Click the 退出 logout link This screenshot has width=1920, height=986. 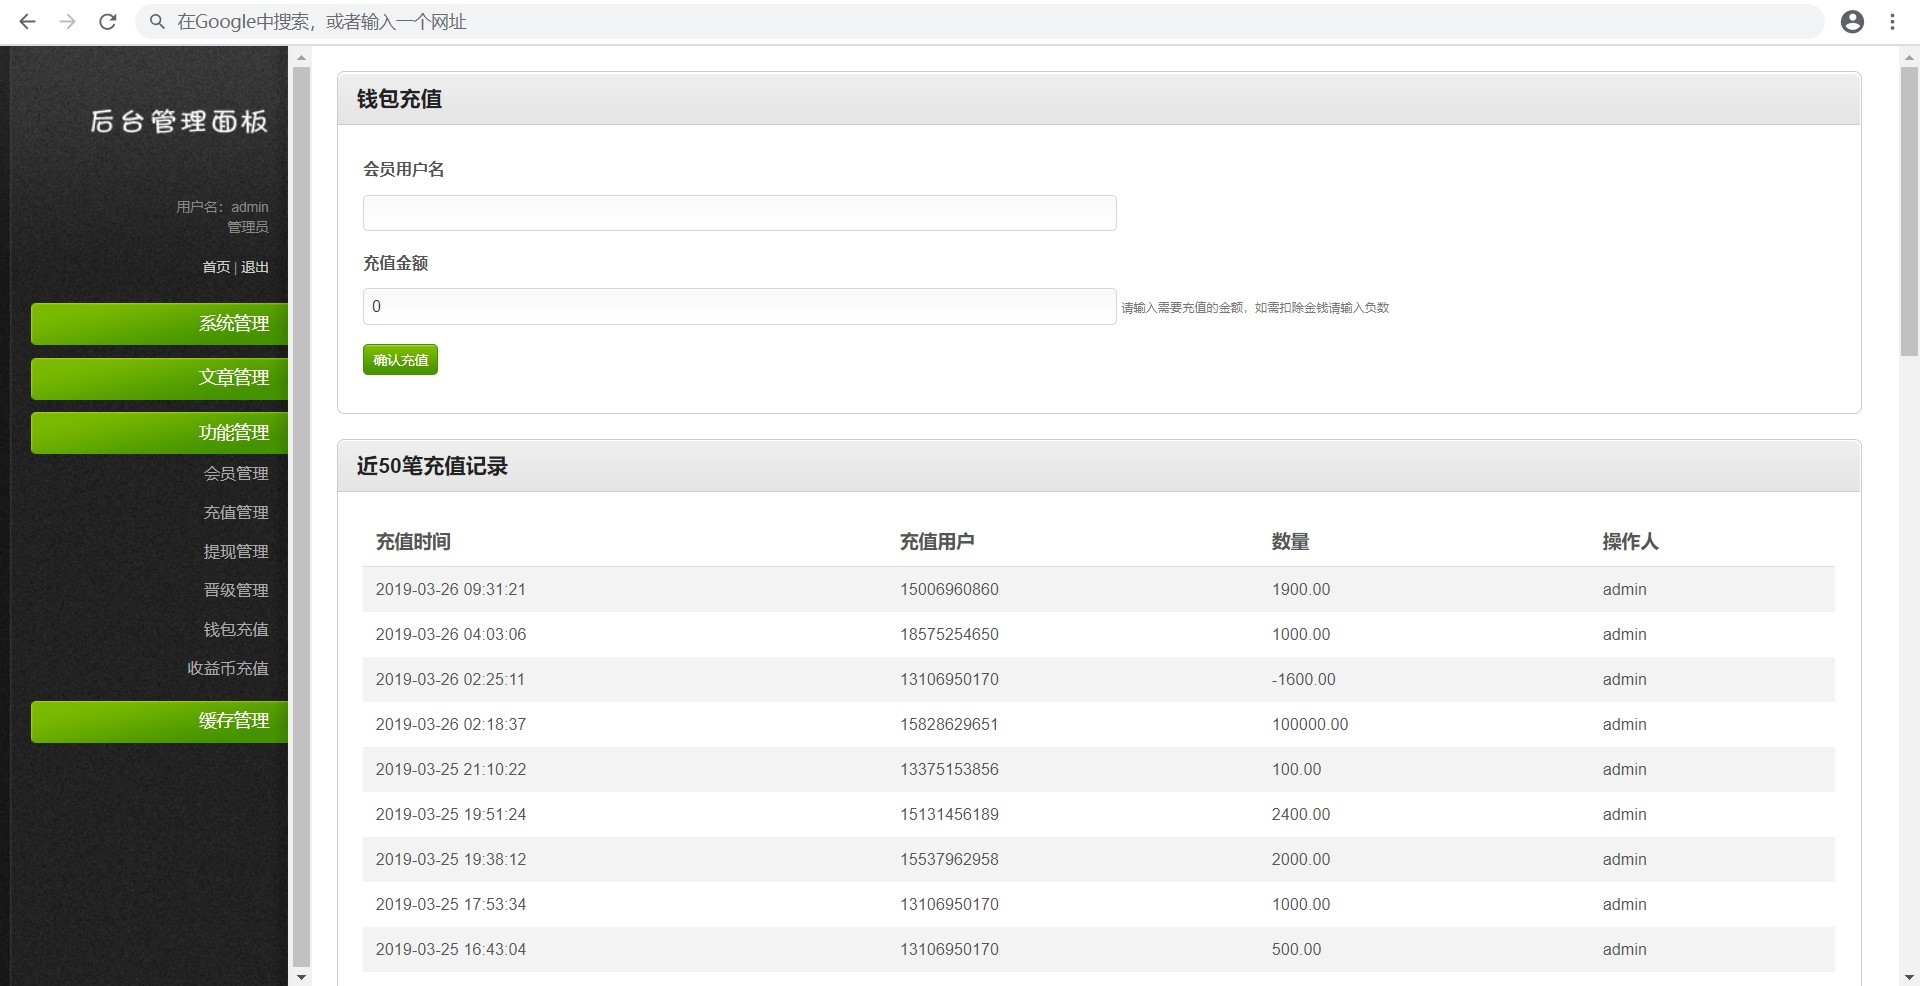[x=255, y=267]
